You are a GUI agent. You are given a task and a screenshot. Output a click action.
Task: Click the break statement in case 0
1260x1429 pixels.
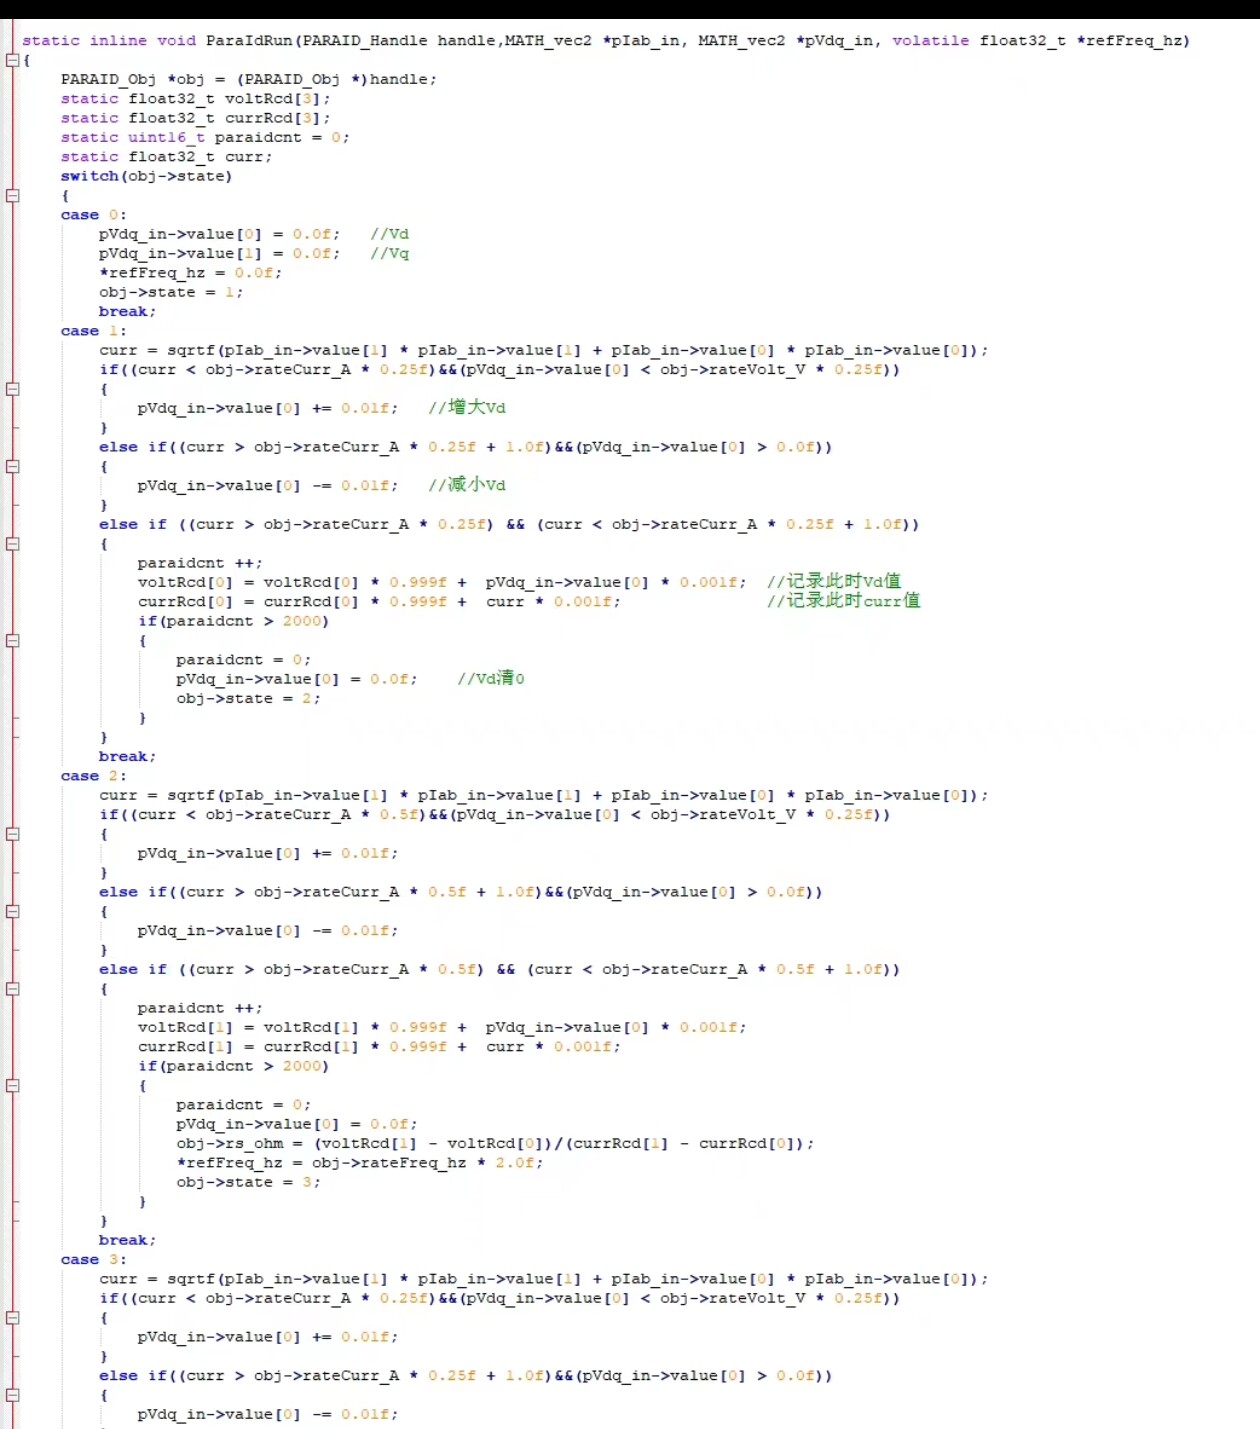pyautogui.click(x=127, y=312)
